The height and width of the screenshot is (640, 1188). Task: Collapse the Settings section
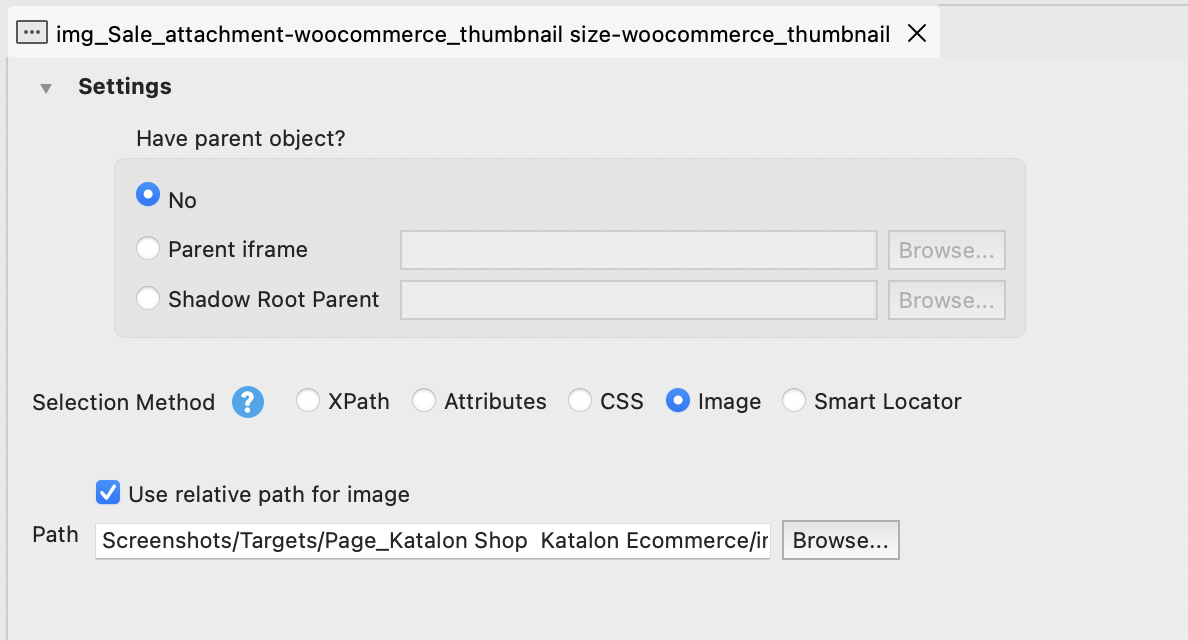click(45, 88)
